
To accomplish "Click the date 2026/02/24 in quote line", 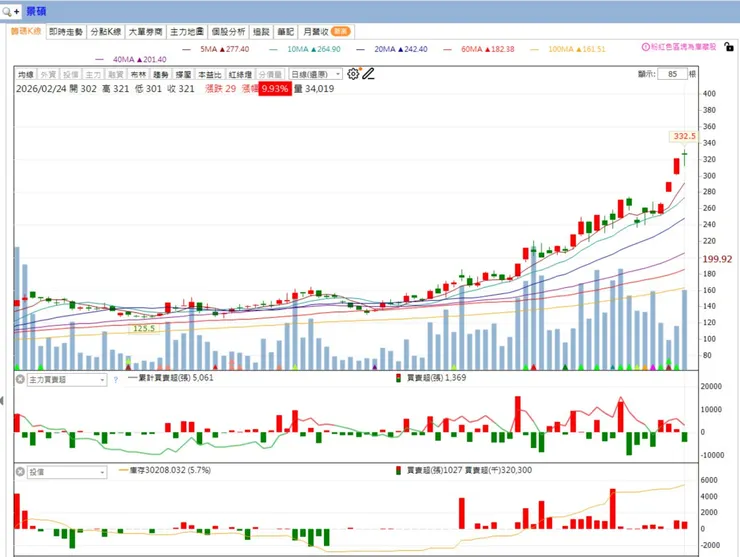I will point(41,89).
